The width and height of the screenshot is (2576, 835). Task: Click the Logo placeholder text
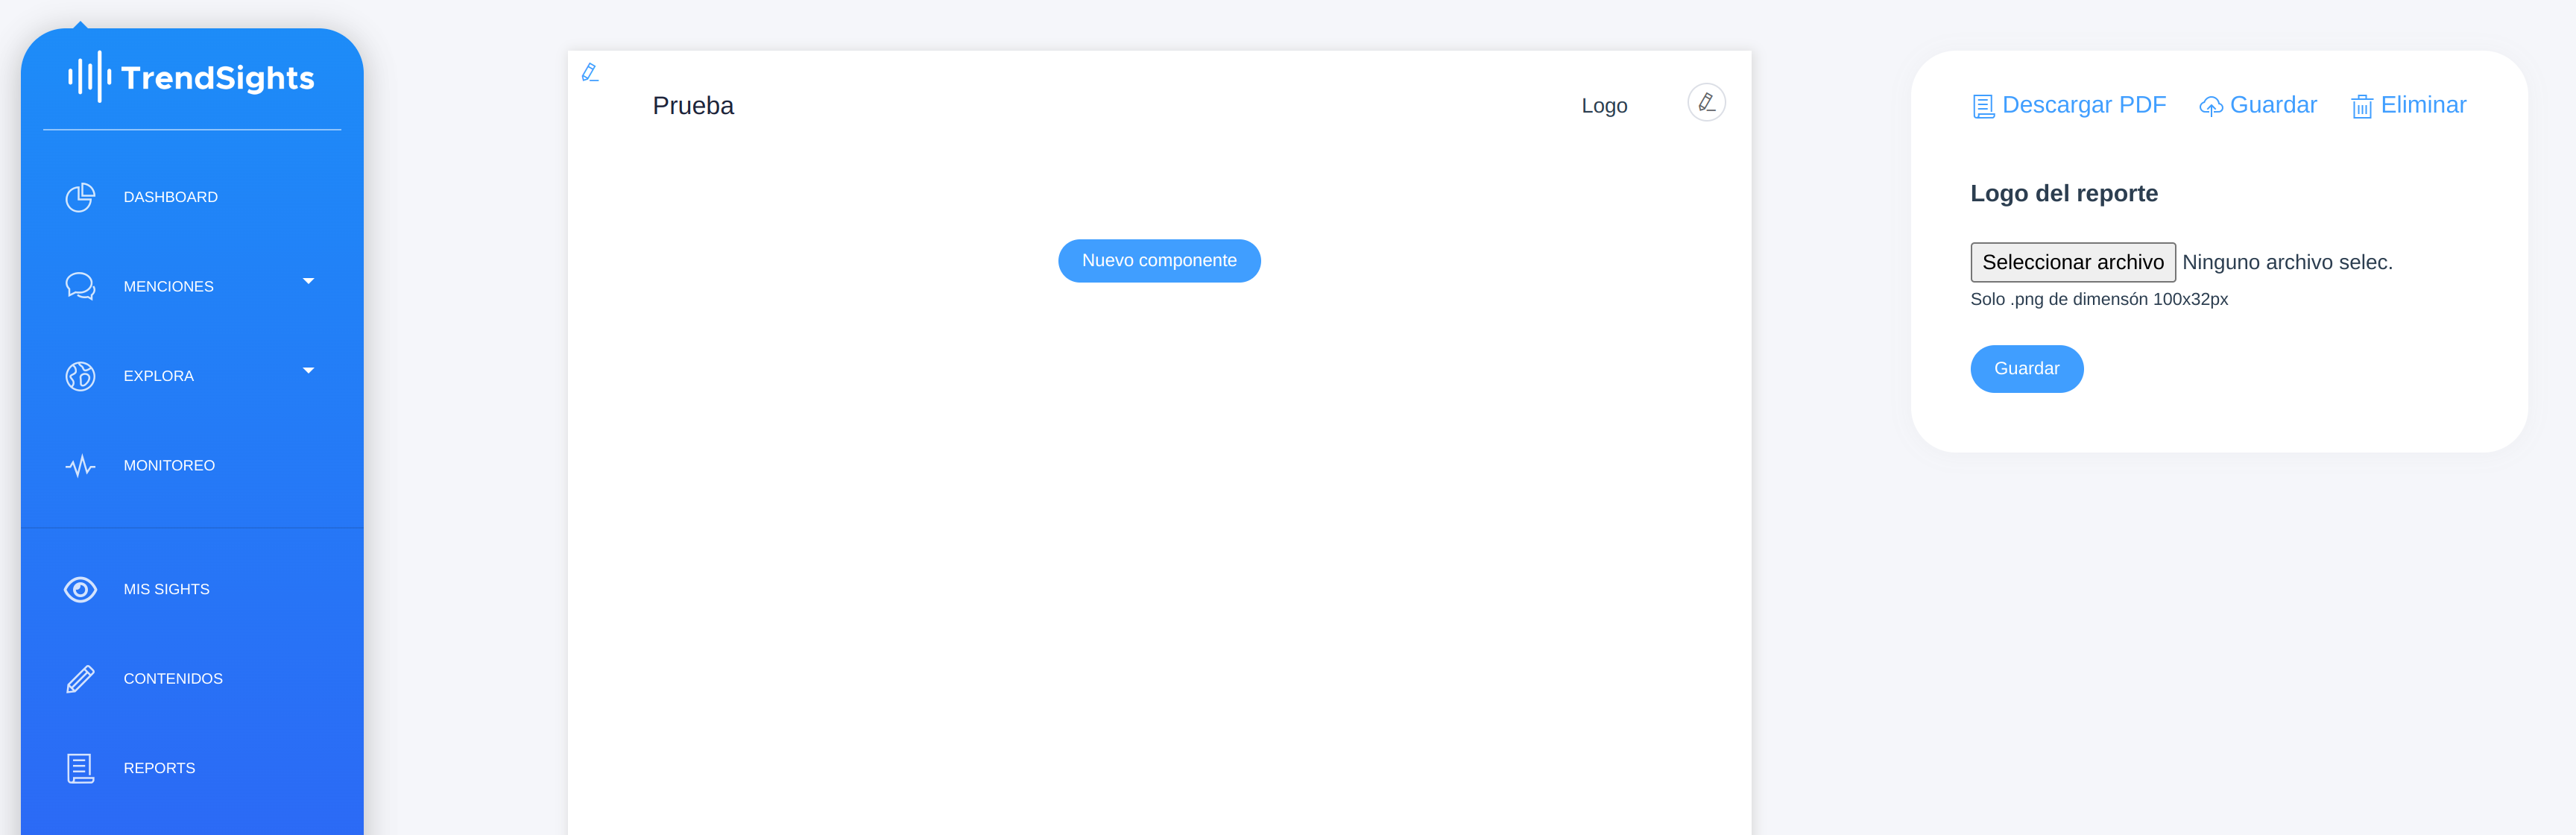[1604, 106]
